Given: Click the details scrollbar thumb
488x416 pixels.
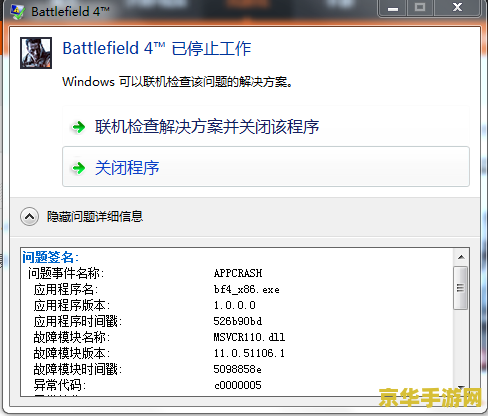Looking at the screenshot, I should coord(461,288).
